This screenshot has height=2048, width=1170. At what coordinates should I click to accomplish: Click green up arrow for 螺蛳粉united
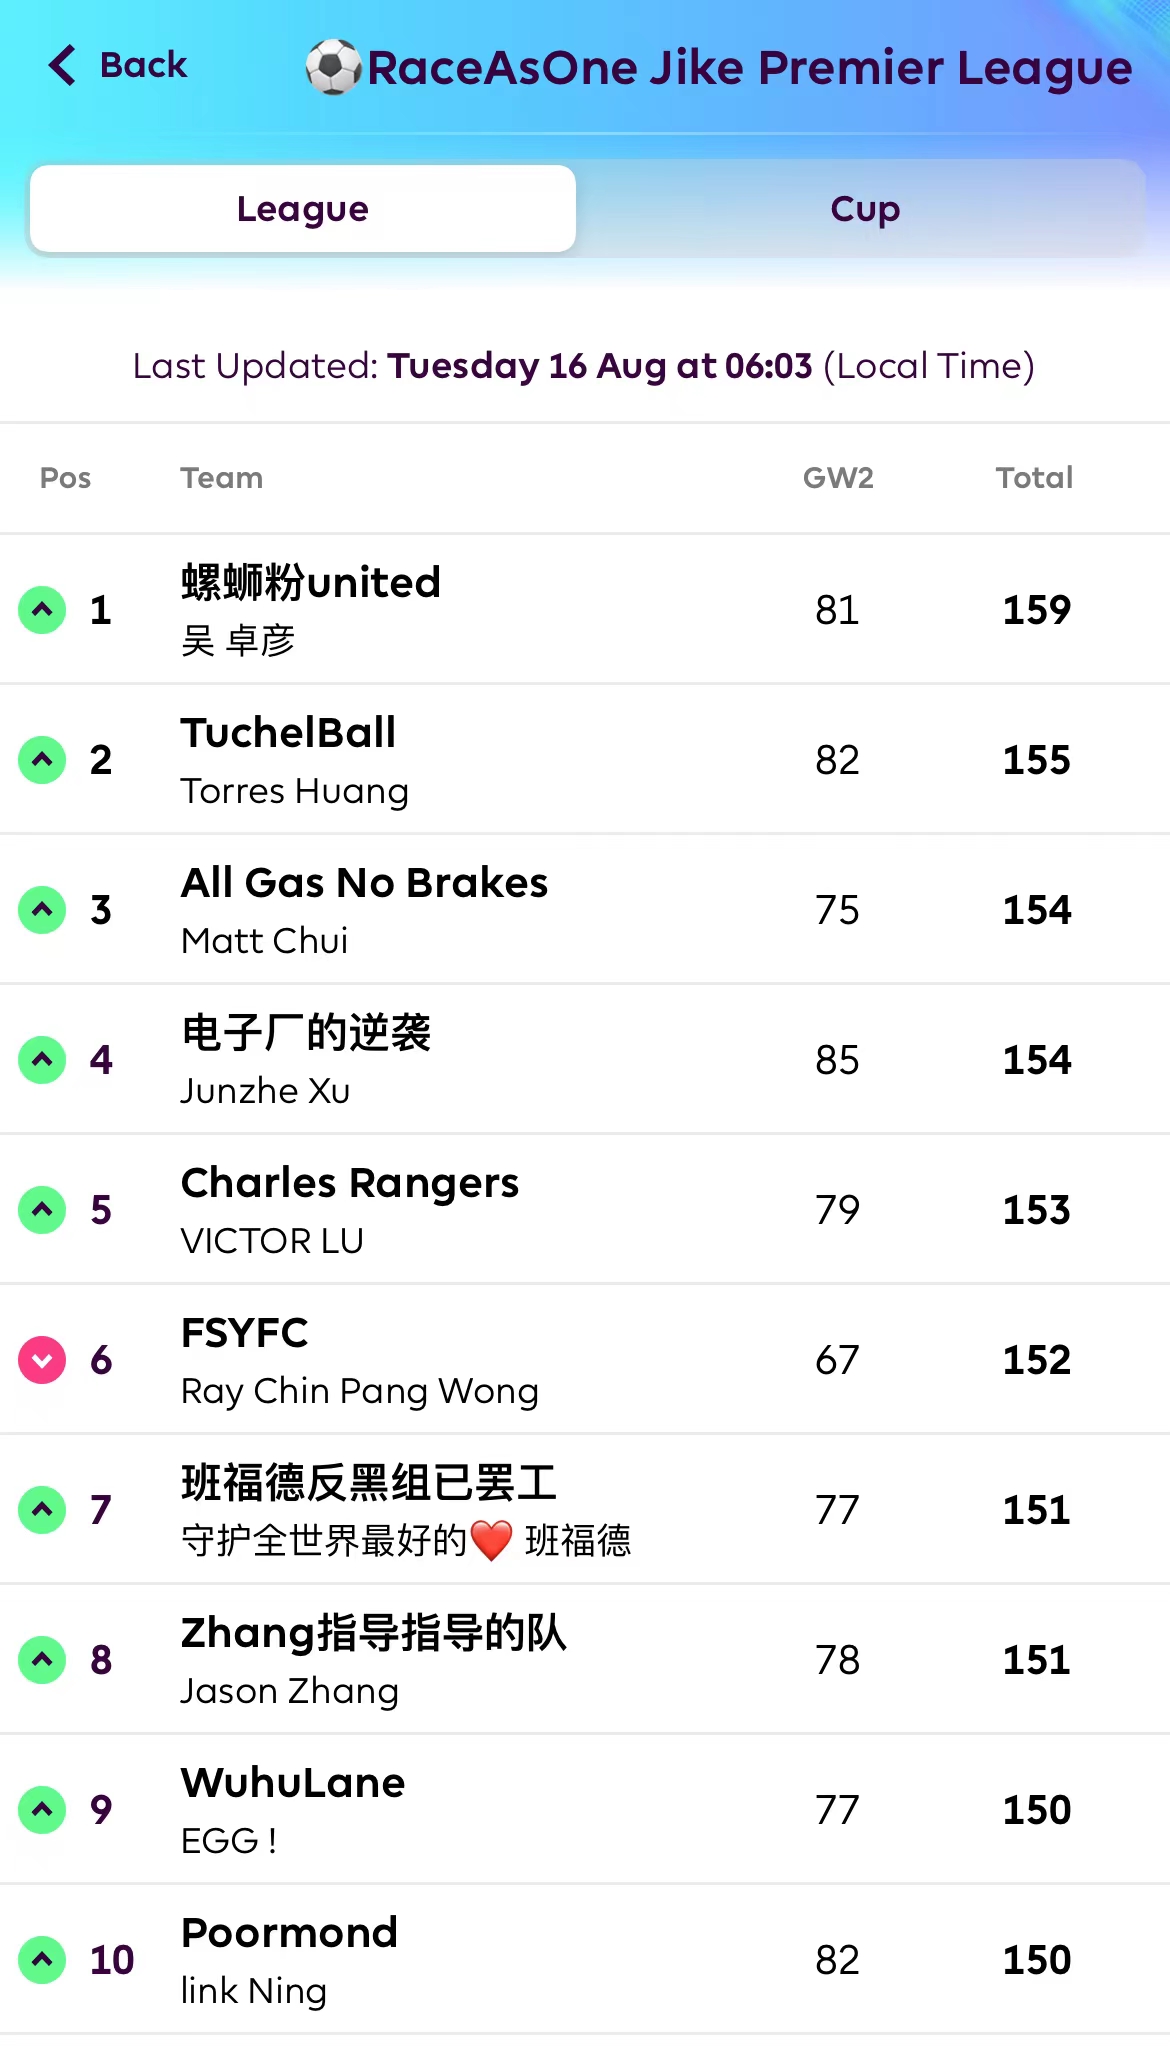click(42, 610)
